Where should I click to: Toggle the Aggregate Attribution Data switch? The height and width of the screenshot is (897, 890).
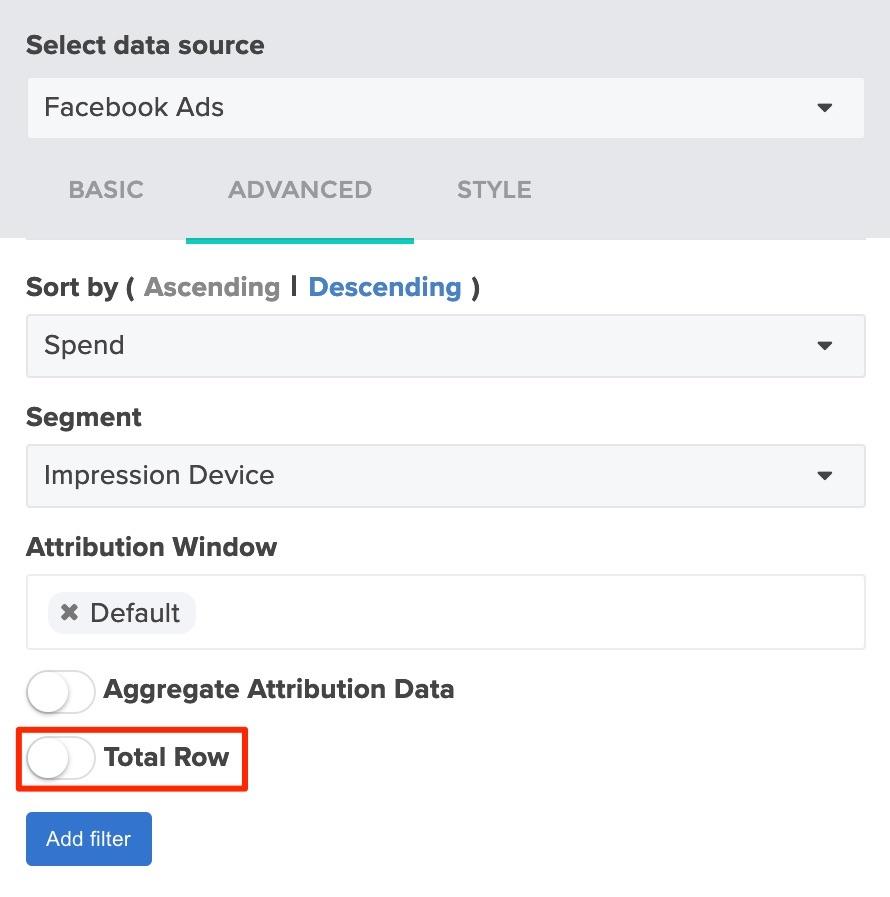tap(60, 691)
